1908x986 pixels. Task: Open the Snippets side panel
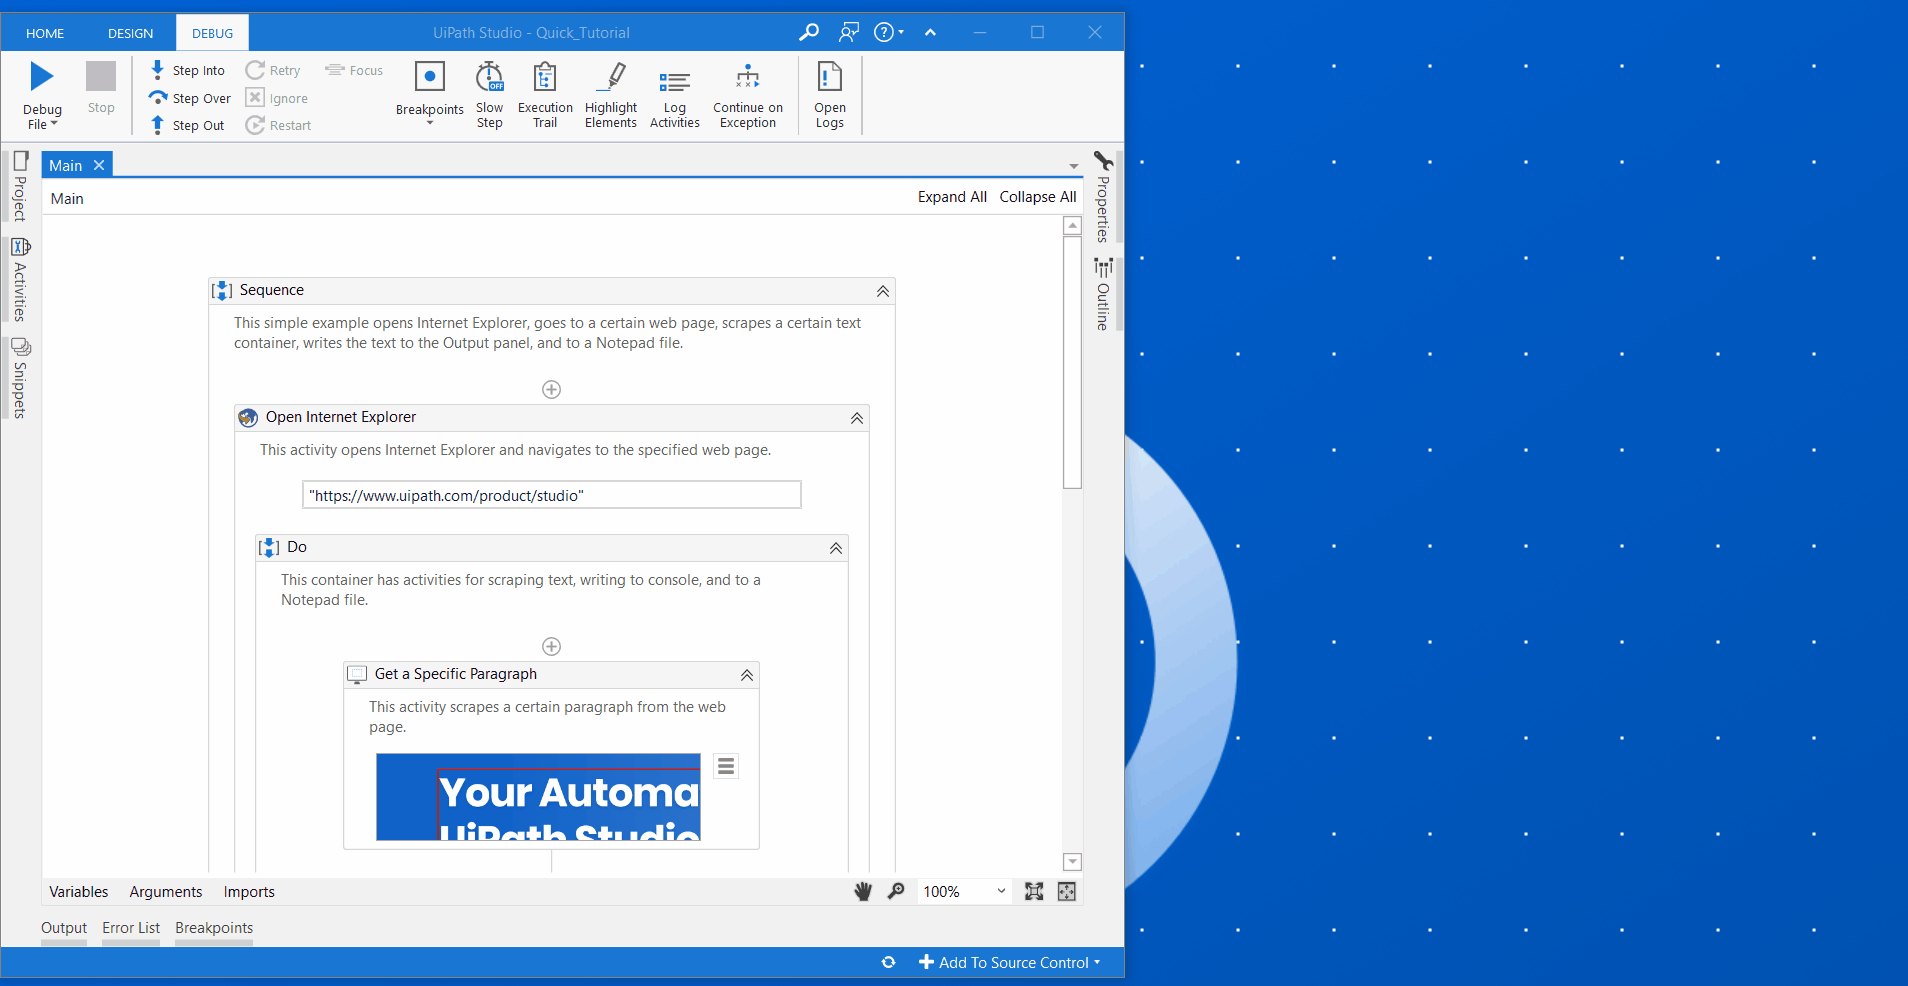pyautogui.click(x=19, y=378)
